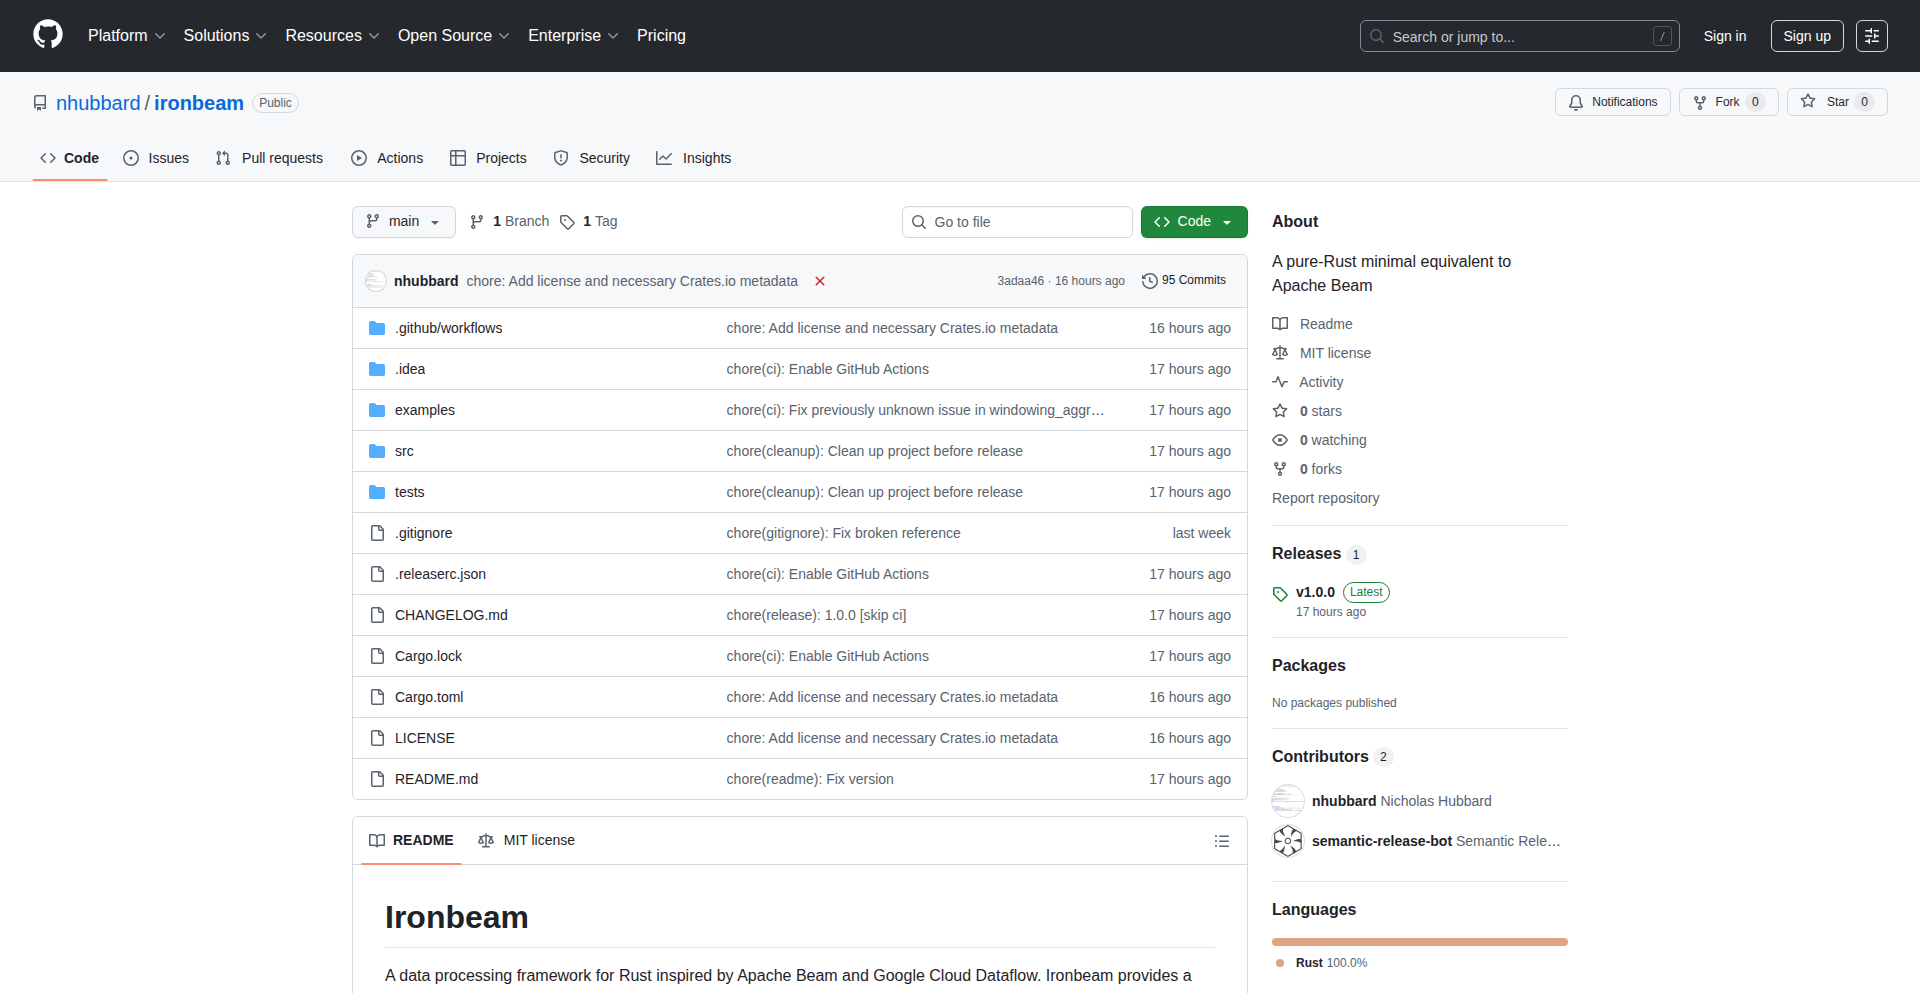The width and height of the screenshot is (1920, 993).
Task: Switch to MIT license tab in README panel
Action: coord(527,841)
